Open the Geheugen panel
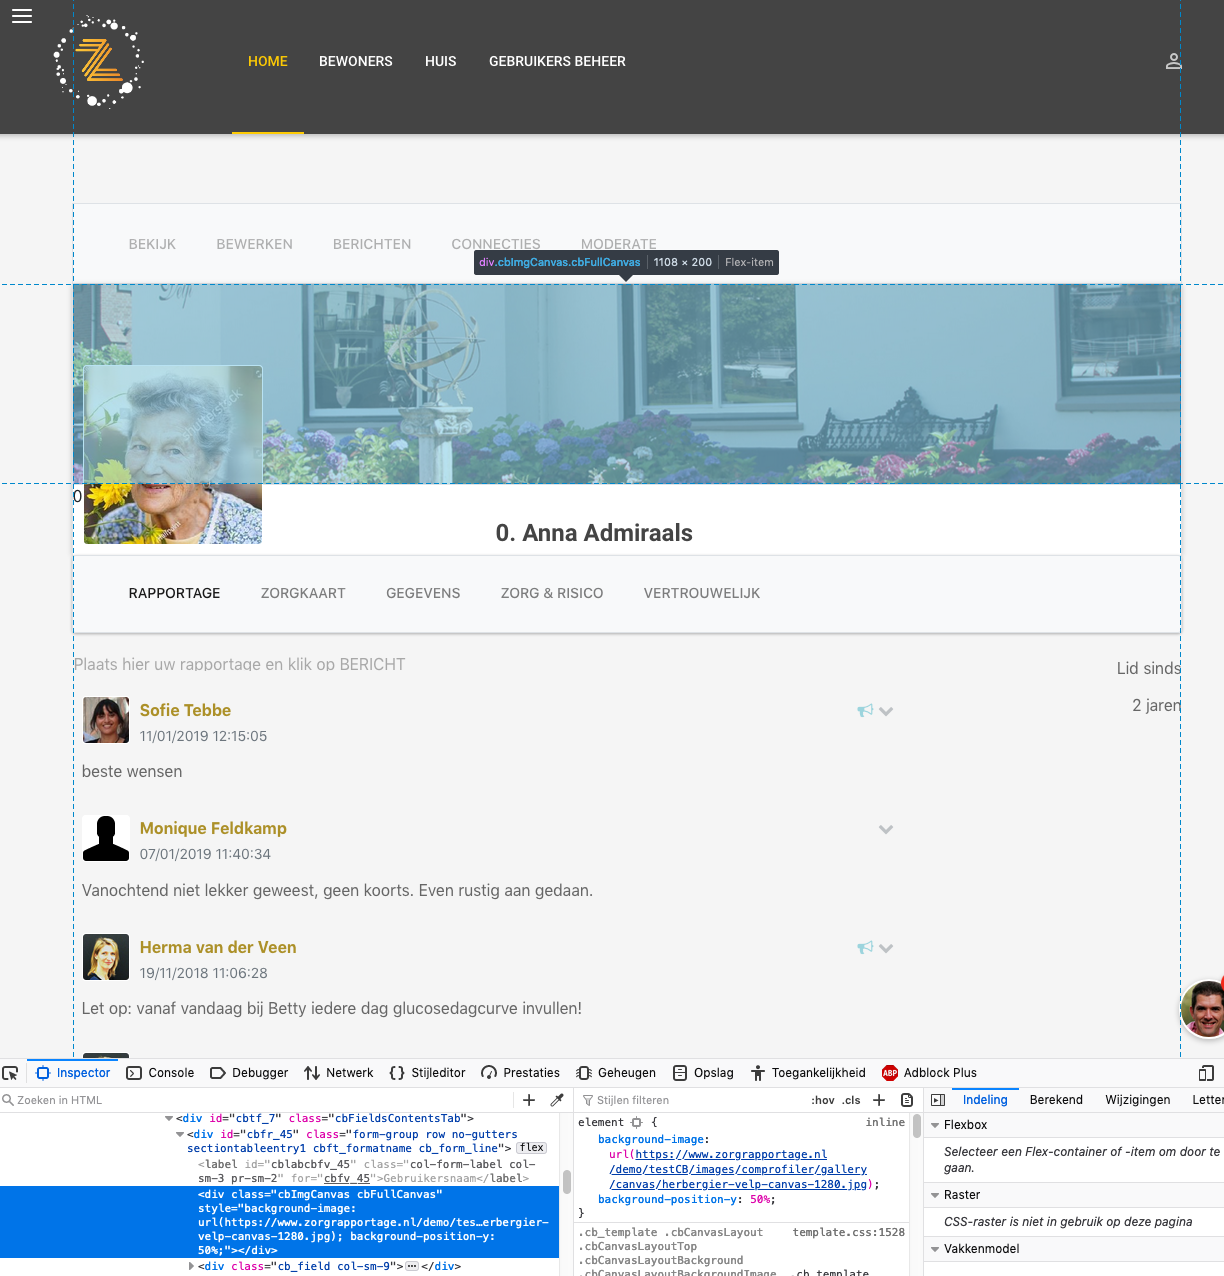Image resolution: width=1224 pixels, height=1276 pixels. (616, 1073)
